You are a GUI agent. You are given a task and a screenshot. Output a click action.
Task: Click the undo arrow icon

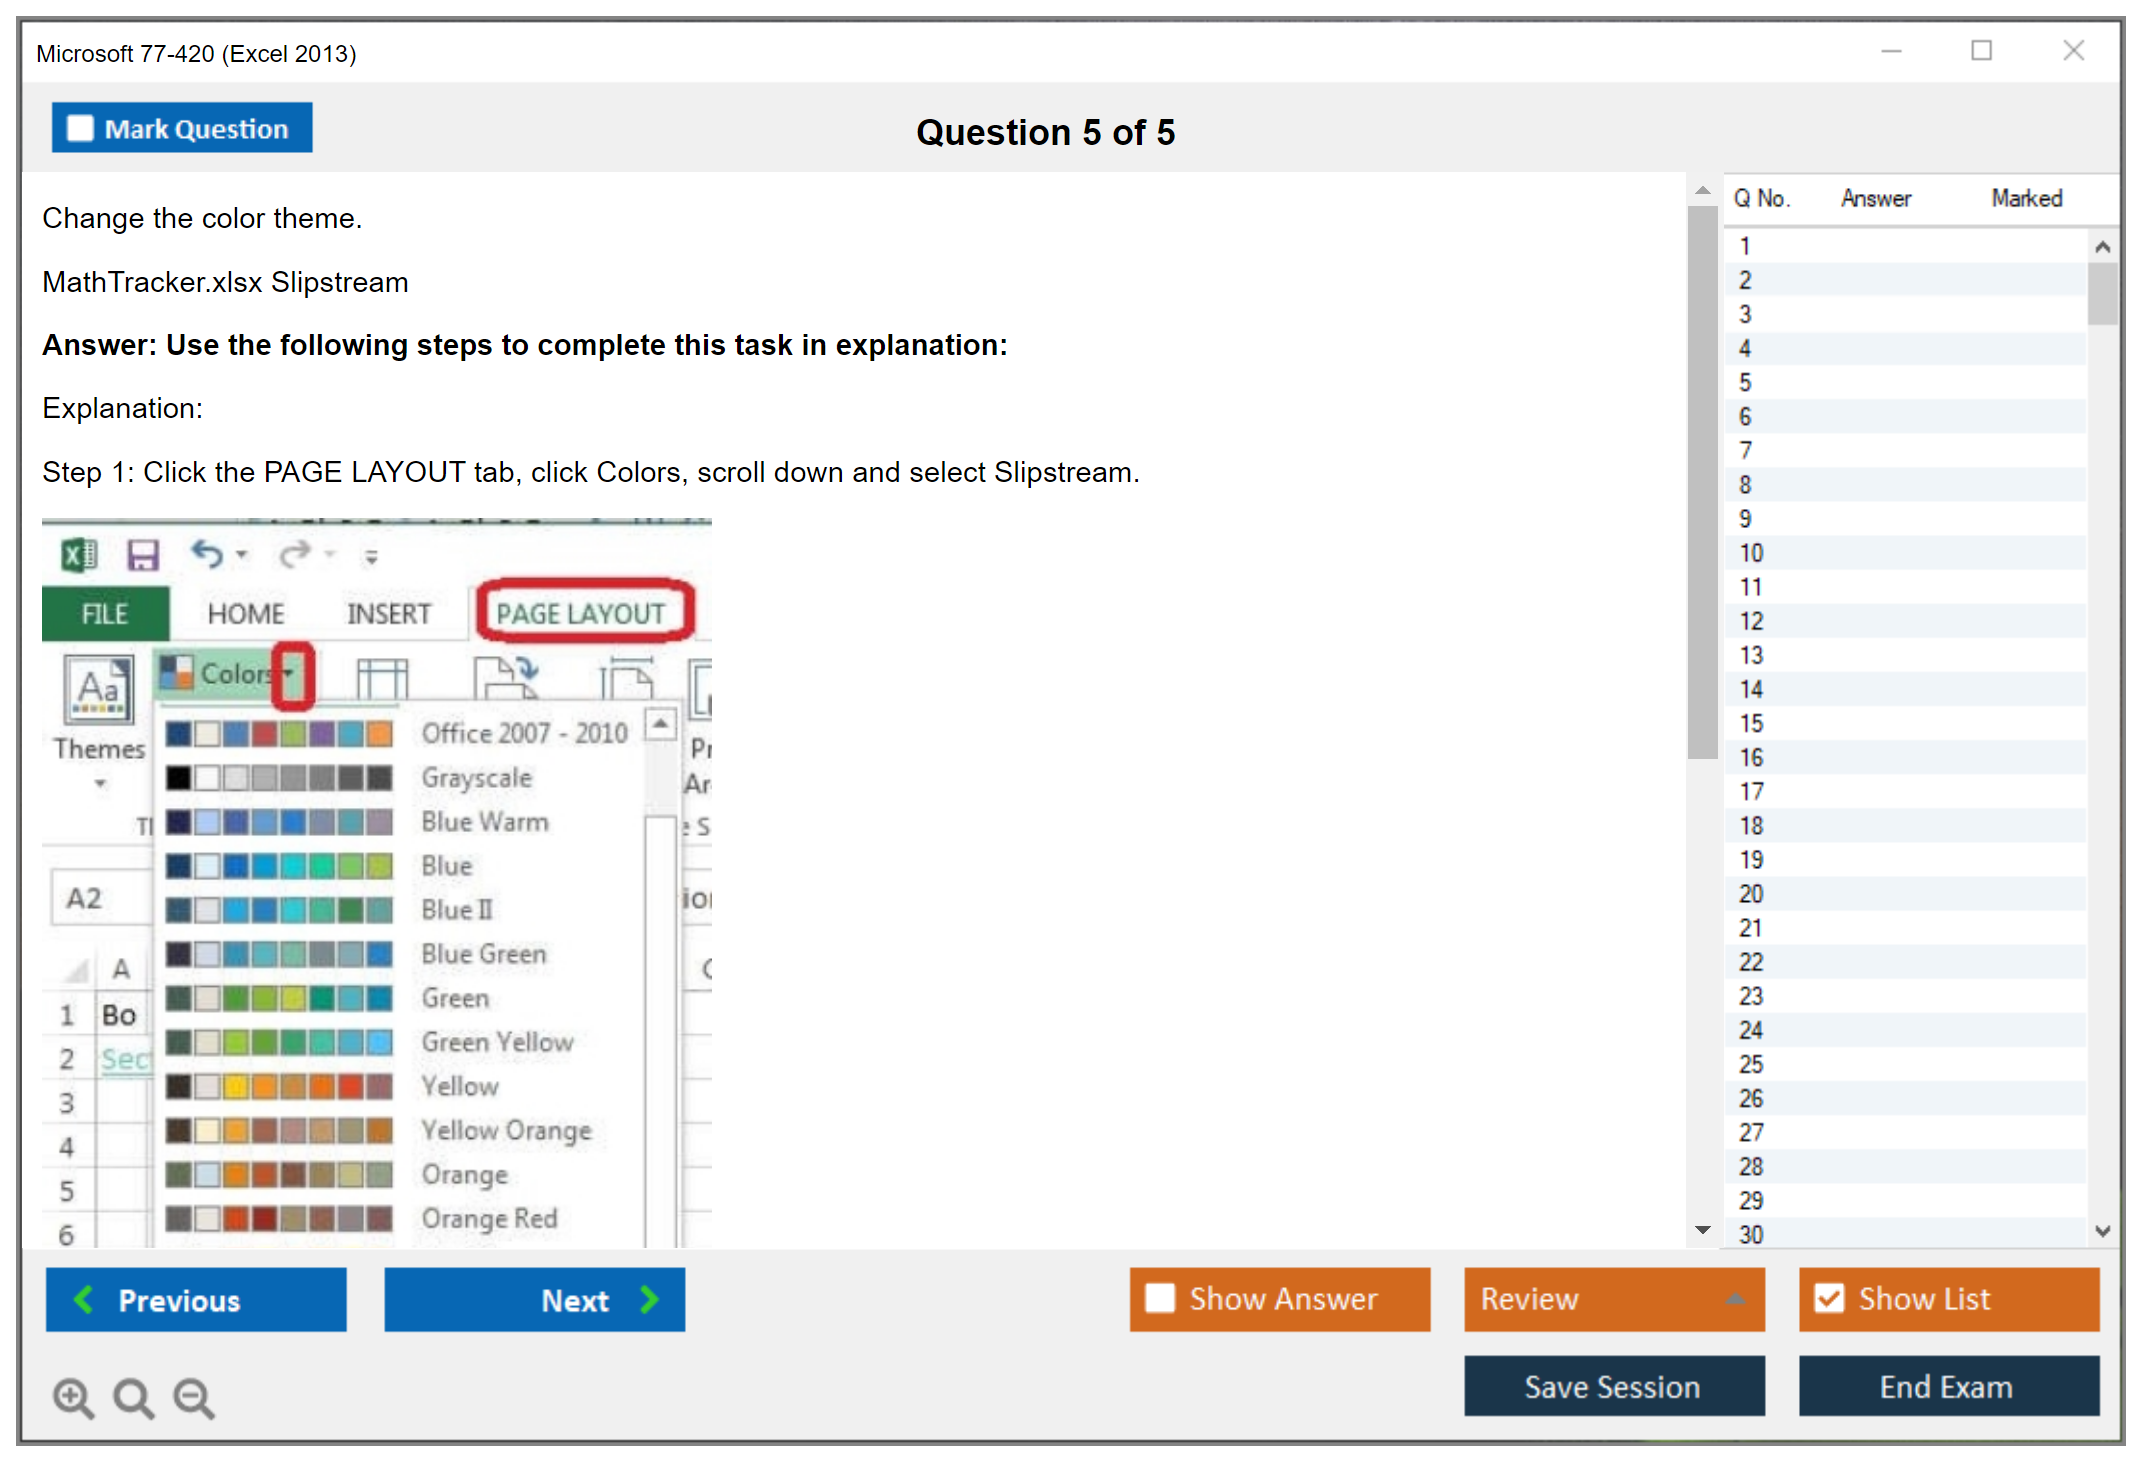tap(207, 554)
